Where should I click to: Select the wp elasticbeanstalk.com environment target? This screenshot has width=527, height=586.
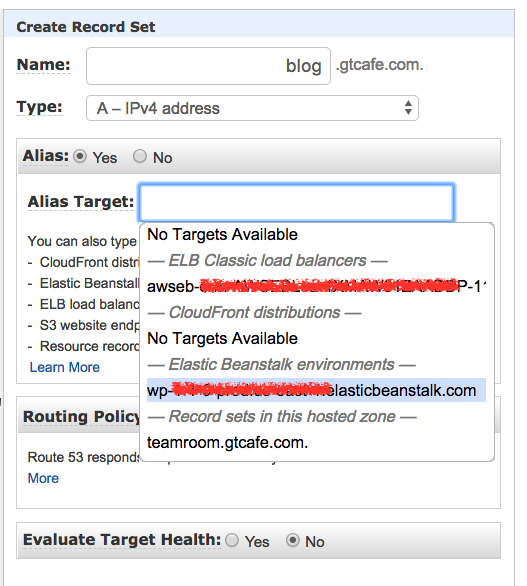point(317,390)
